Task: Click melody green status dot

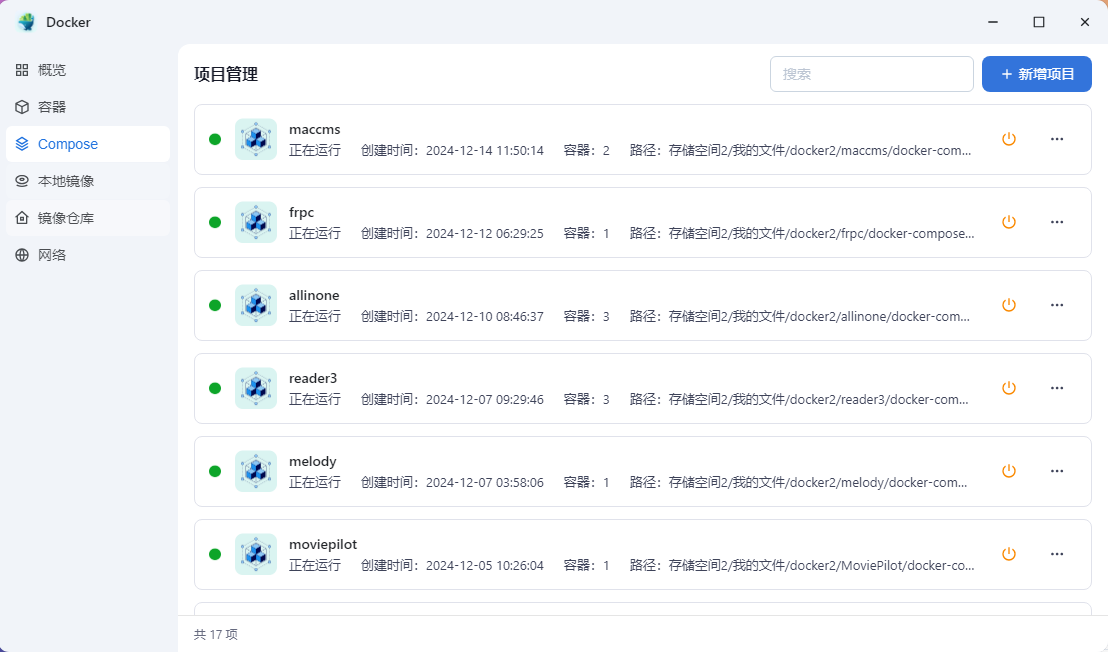Action: (216, 471)
